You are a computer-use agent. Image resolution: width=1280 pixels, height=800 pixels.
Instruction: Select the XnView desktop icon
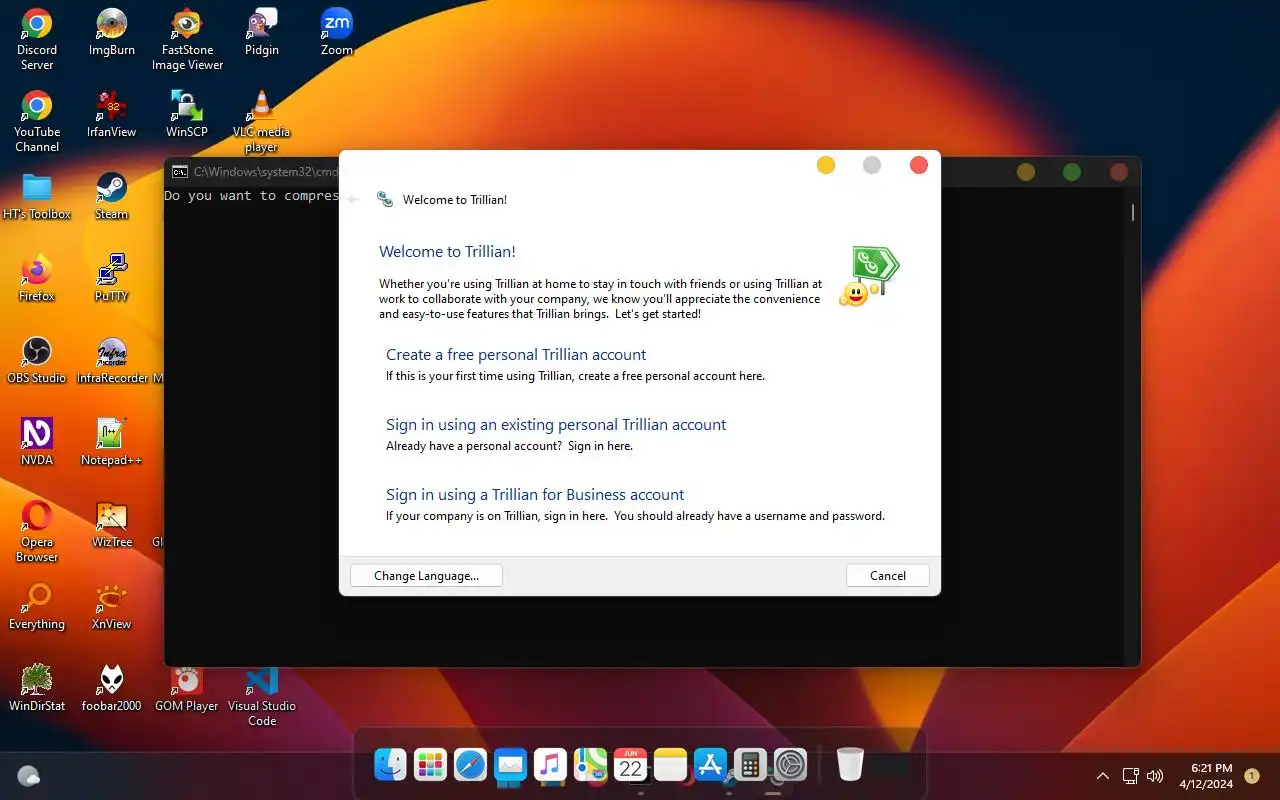pyautogui.click(x=111, y=607)
